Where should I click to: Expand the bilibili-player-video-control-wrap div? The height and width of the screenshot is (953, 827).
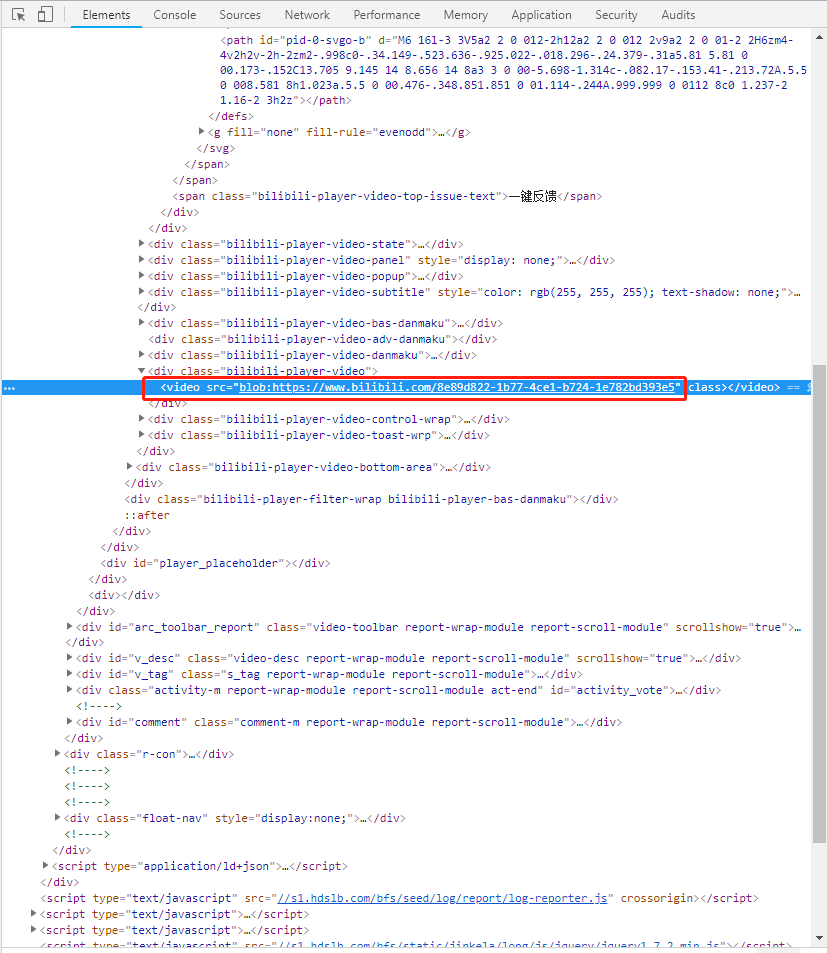(x=142, y=418)
